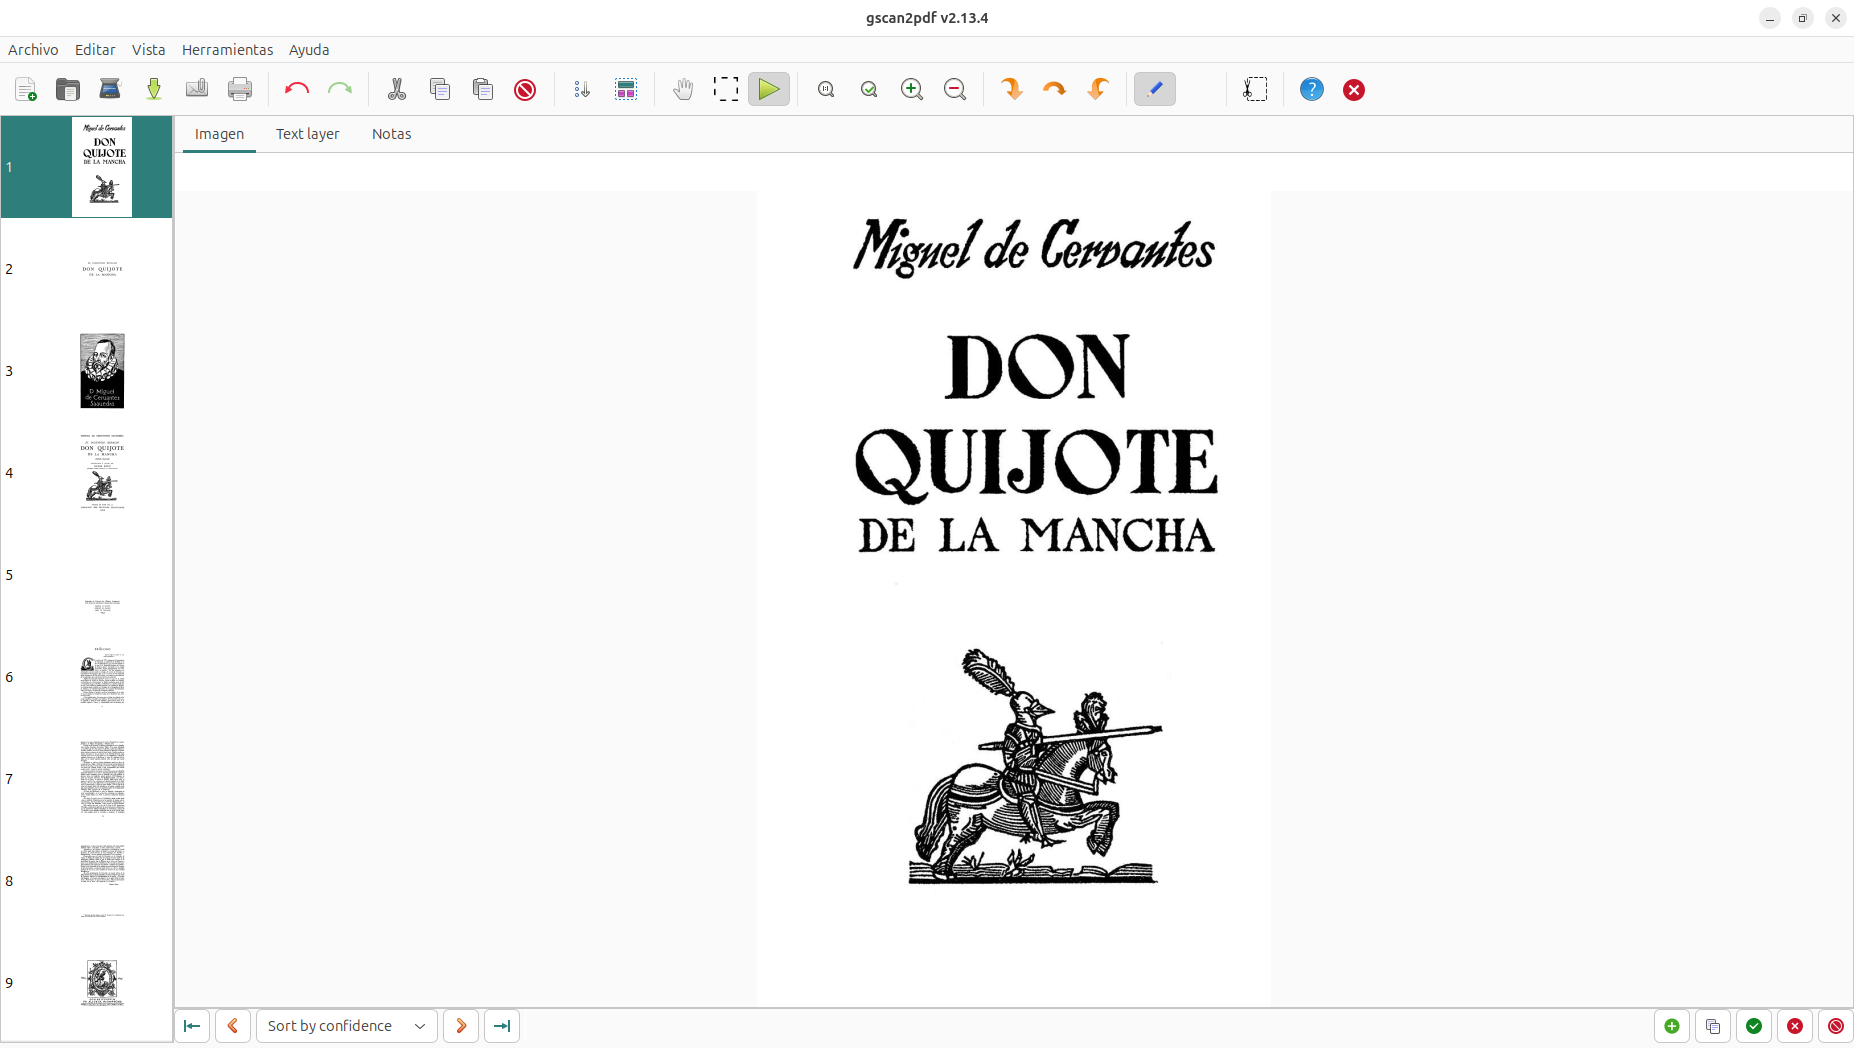Click the Don Quijote page image
The width and height of the screenshot is (1854, 1048).
tap(1014, 598)
